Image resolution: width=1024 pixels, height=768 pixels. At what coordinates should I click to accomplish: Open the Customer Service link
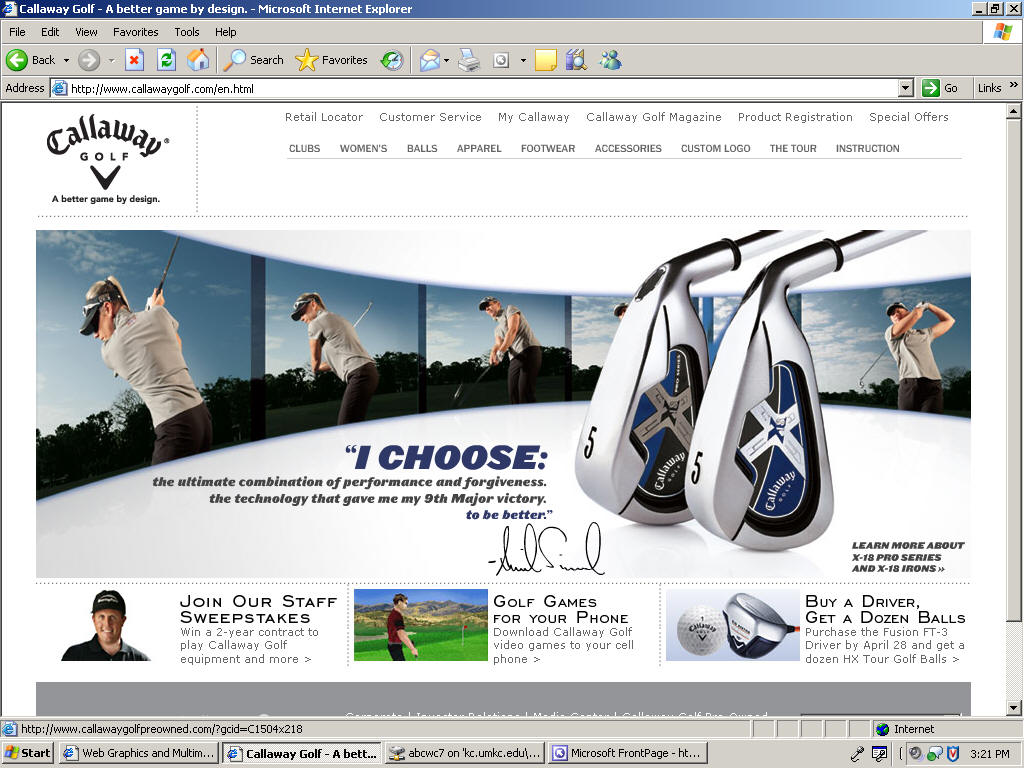click(x=430, y=117)
